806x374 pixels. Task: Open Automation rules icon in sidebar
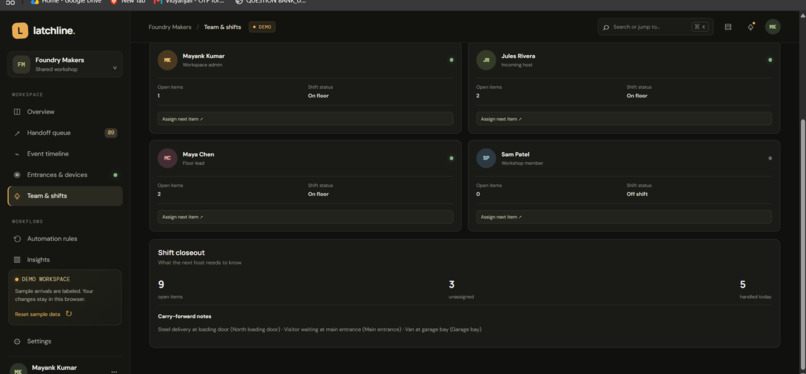(17, 239)
